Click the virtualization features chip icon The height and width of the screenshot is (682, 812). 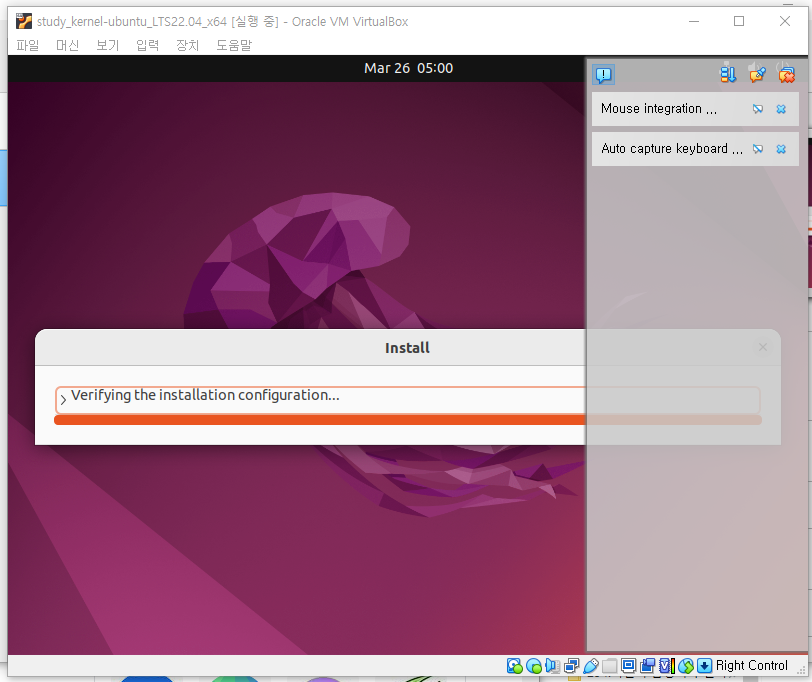coord(665,665)
